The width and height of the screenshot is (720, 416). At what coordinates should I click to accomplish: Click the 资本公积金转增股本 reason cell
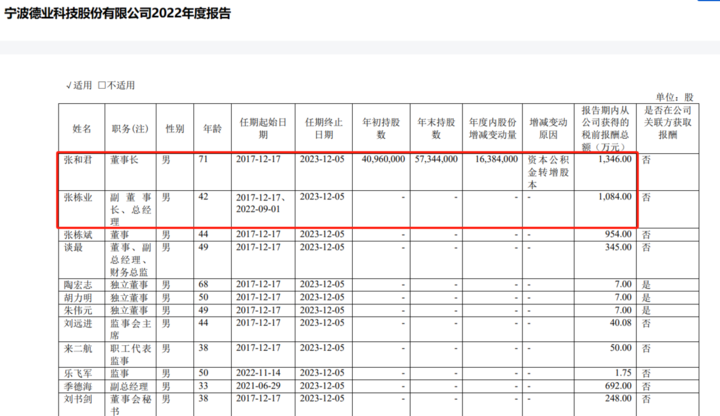548,172
